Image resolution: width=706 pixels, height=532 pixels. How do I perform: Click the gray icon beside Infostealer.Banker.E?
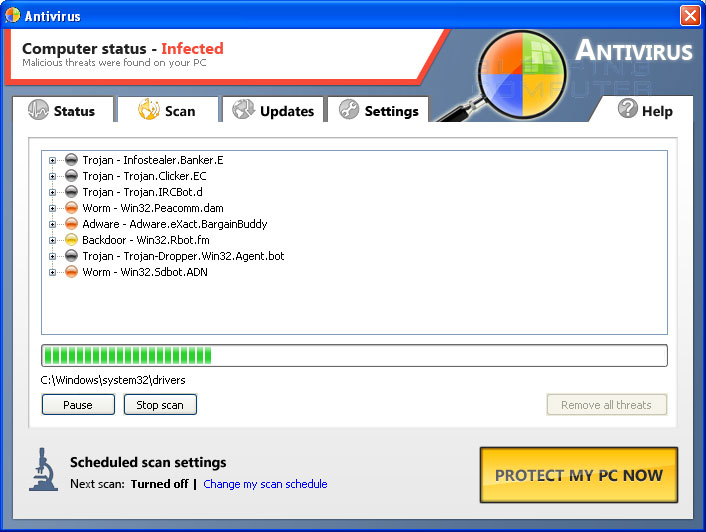pos(71,160)
